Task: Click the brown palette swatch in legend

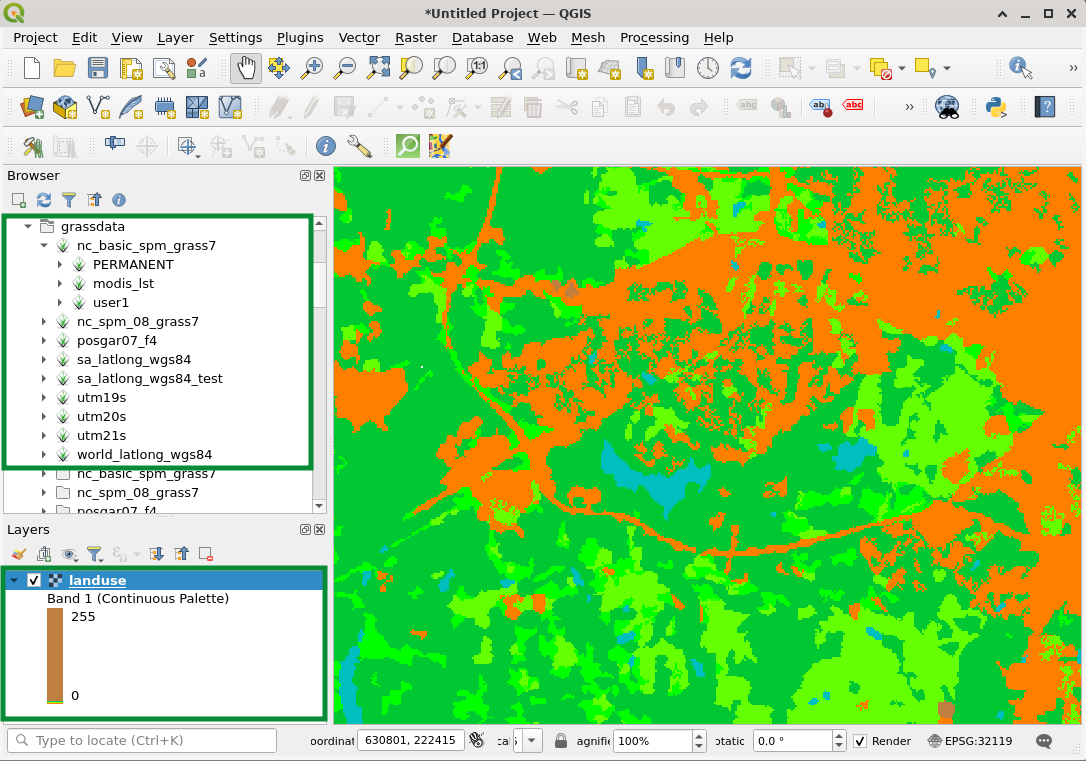Action: coord(55,655)
